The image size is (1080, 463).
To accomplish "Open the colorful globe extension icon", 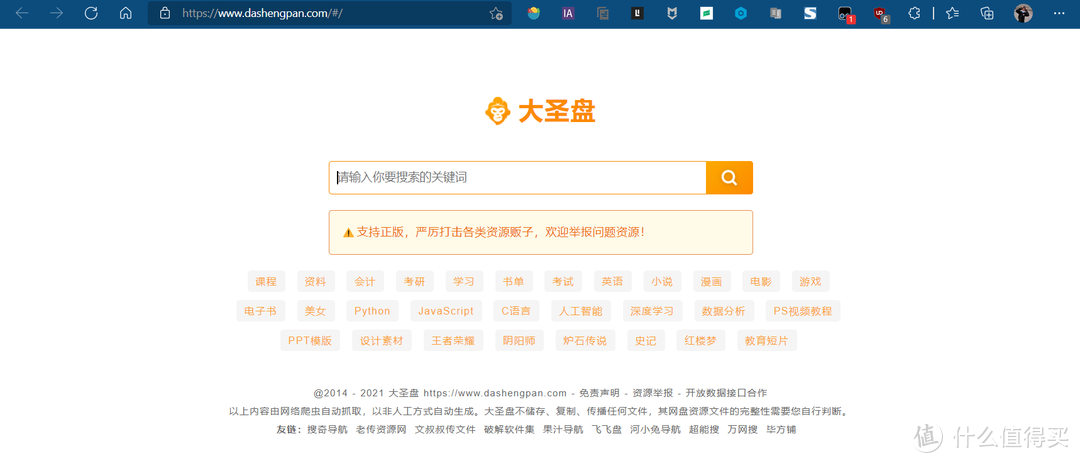I will coord(534,13).
